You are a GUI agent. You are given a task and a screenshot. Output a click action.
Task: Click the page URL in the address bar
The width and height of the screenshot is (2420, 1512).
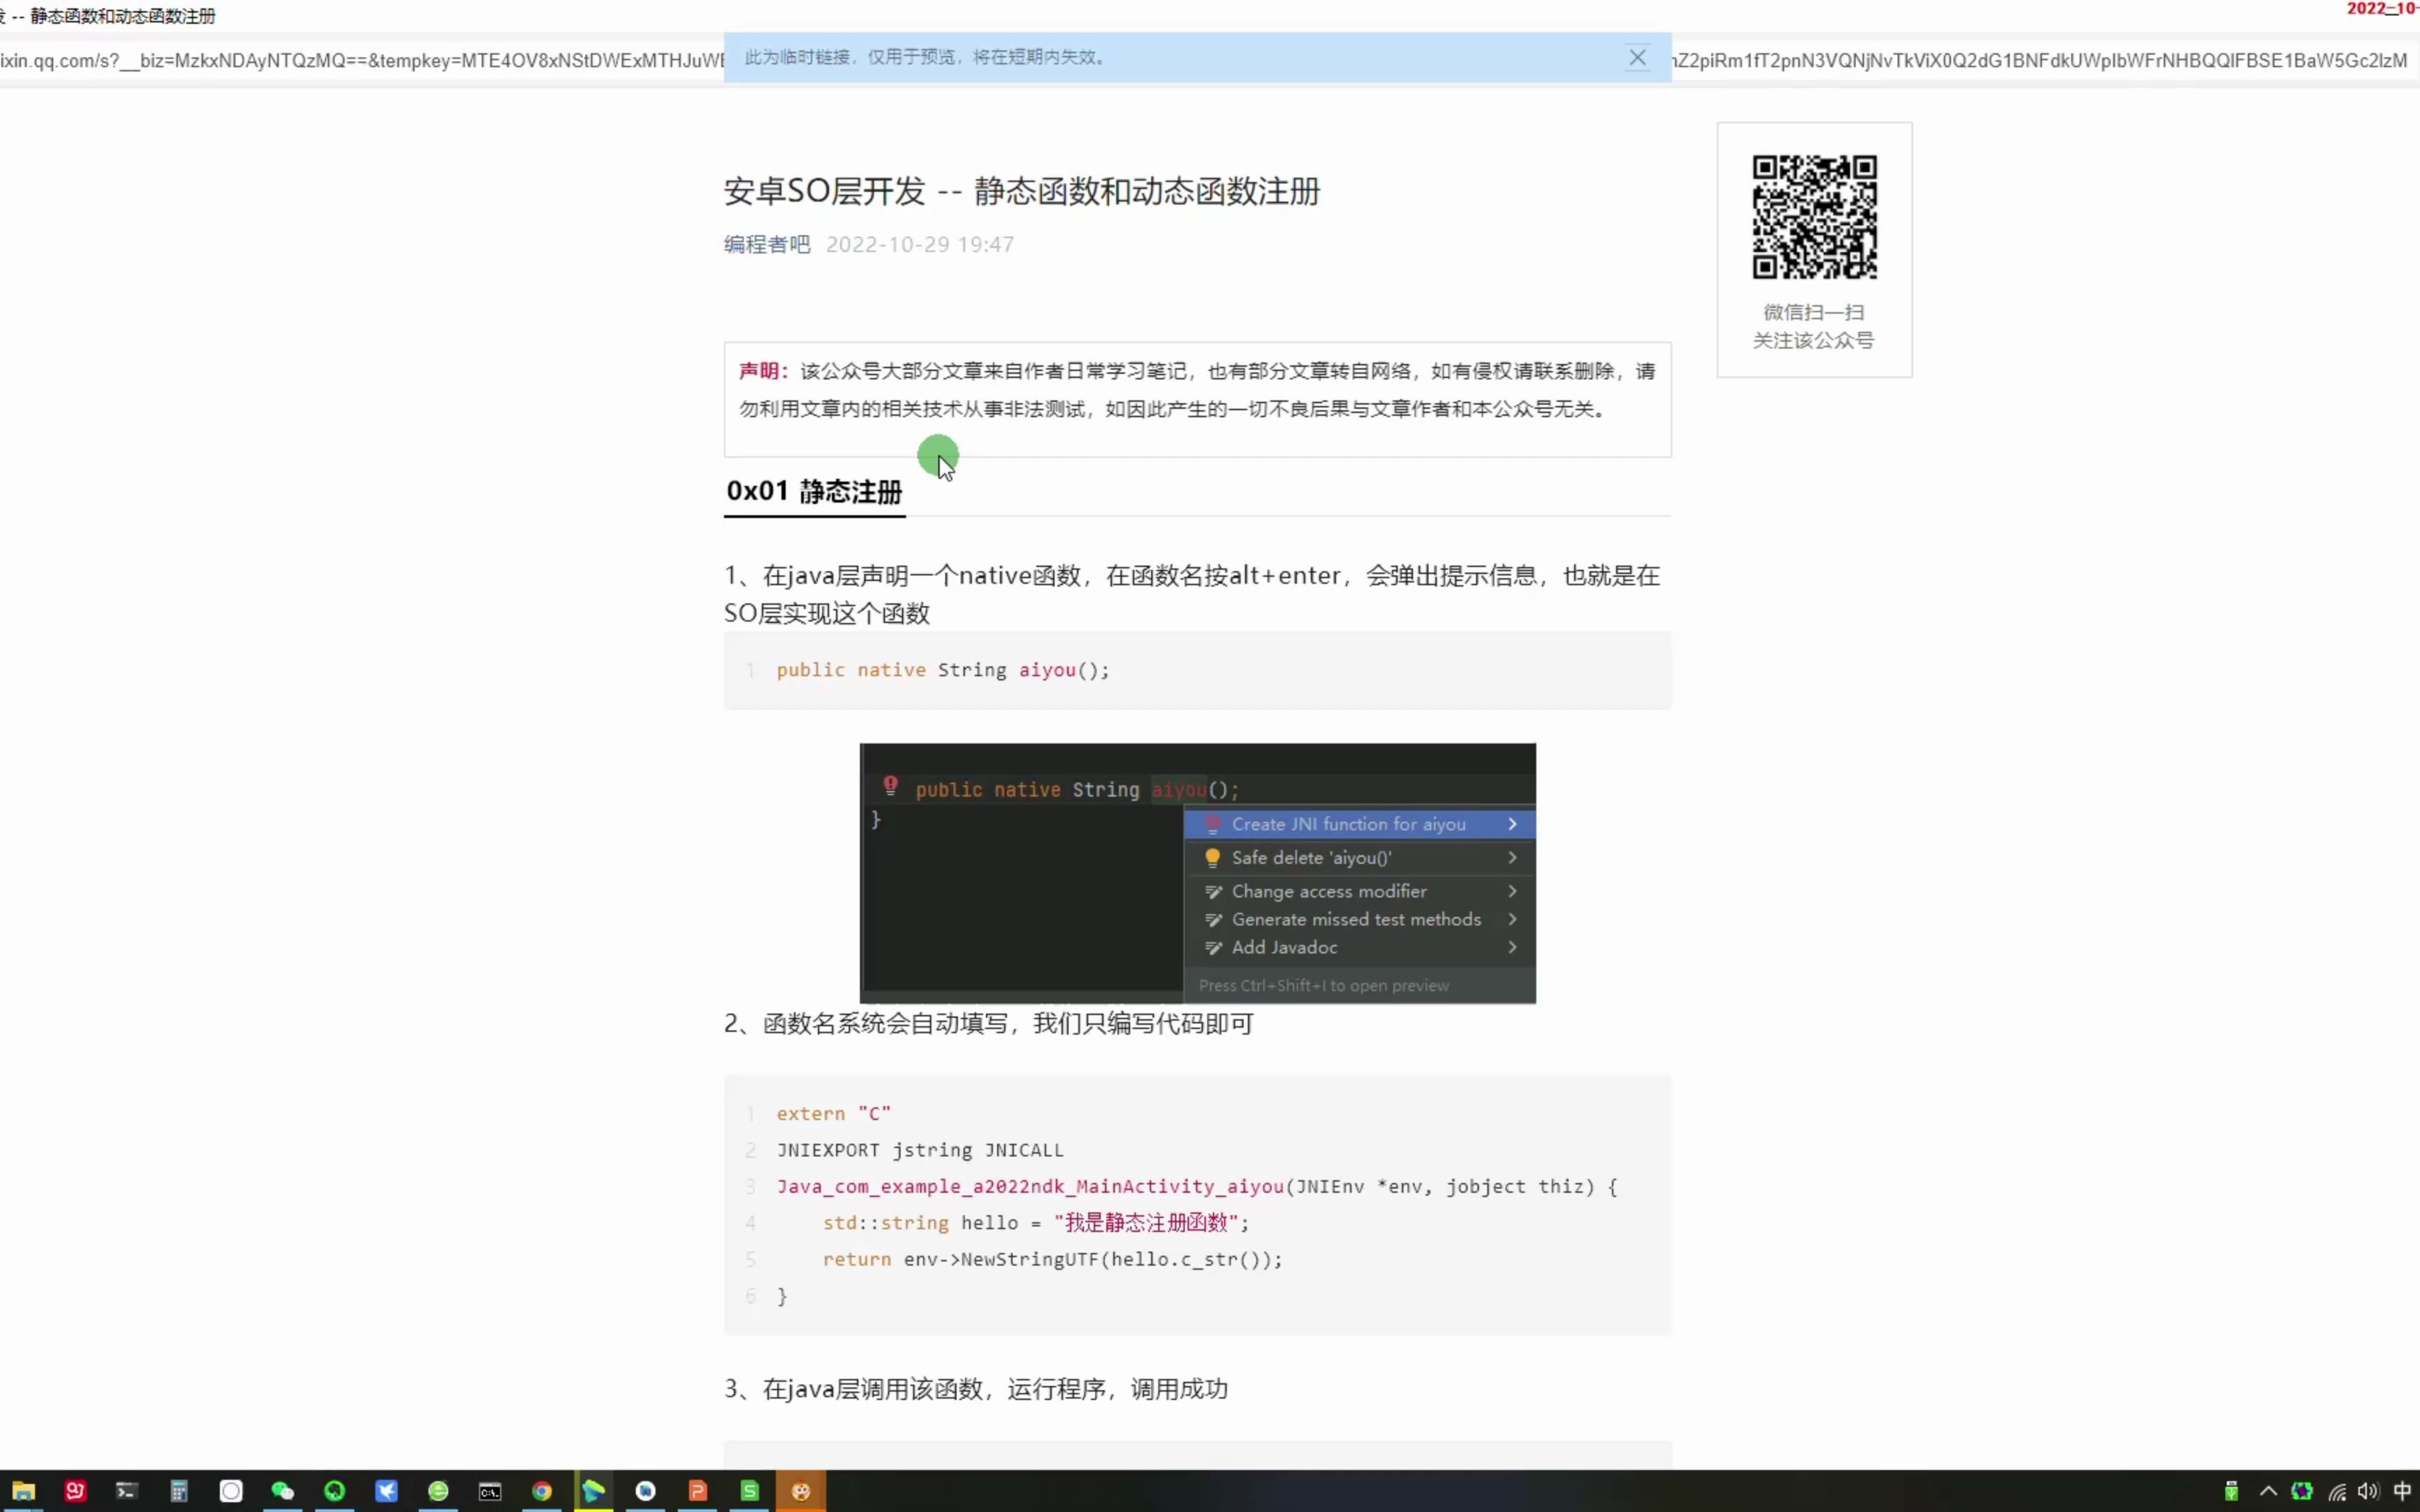[x=362, y=60]
